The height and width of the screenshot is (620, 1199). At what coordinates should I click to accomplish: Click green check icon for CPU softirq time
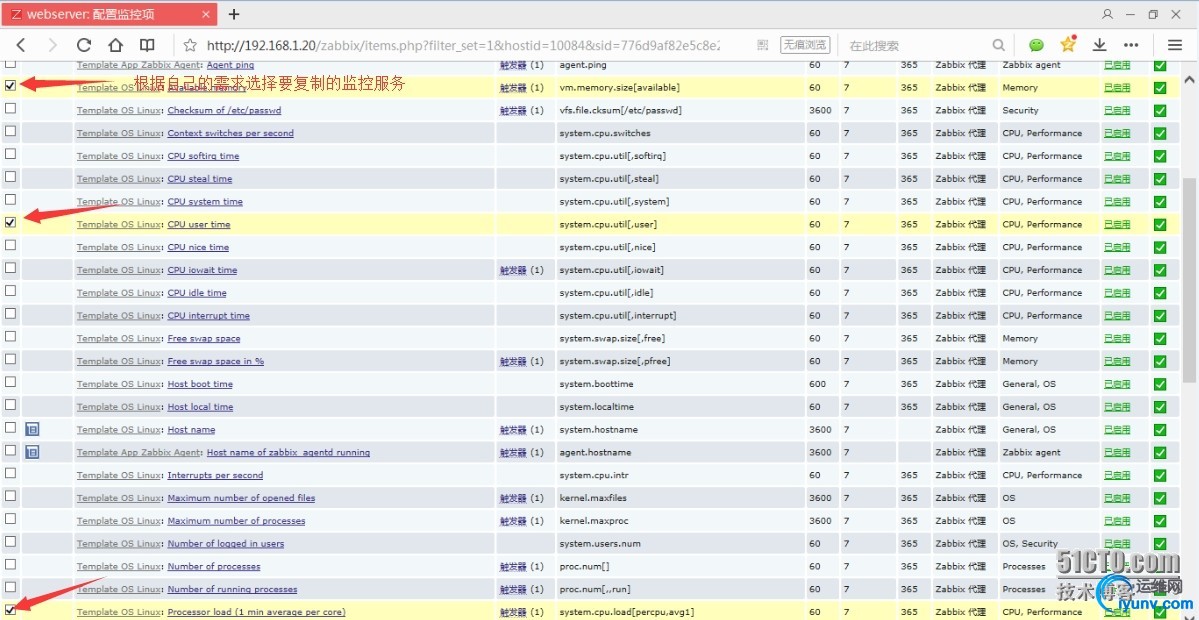pyautogui.click(x=1160, y=156)
